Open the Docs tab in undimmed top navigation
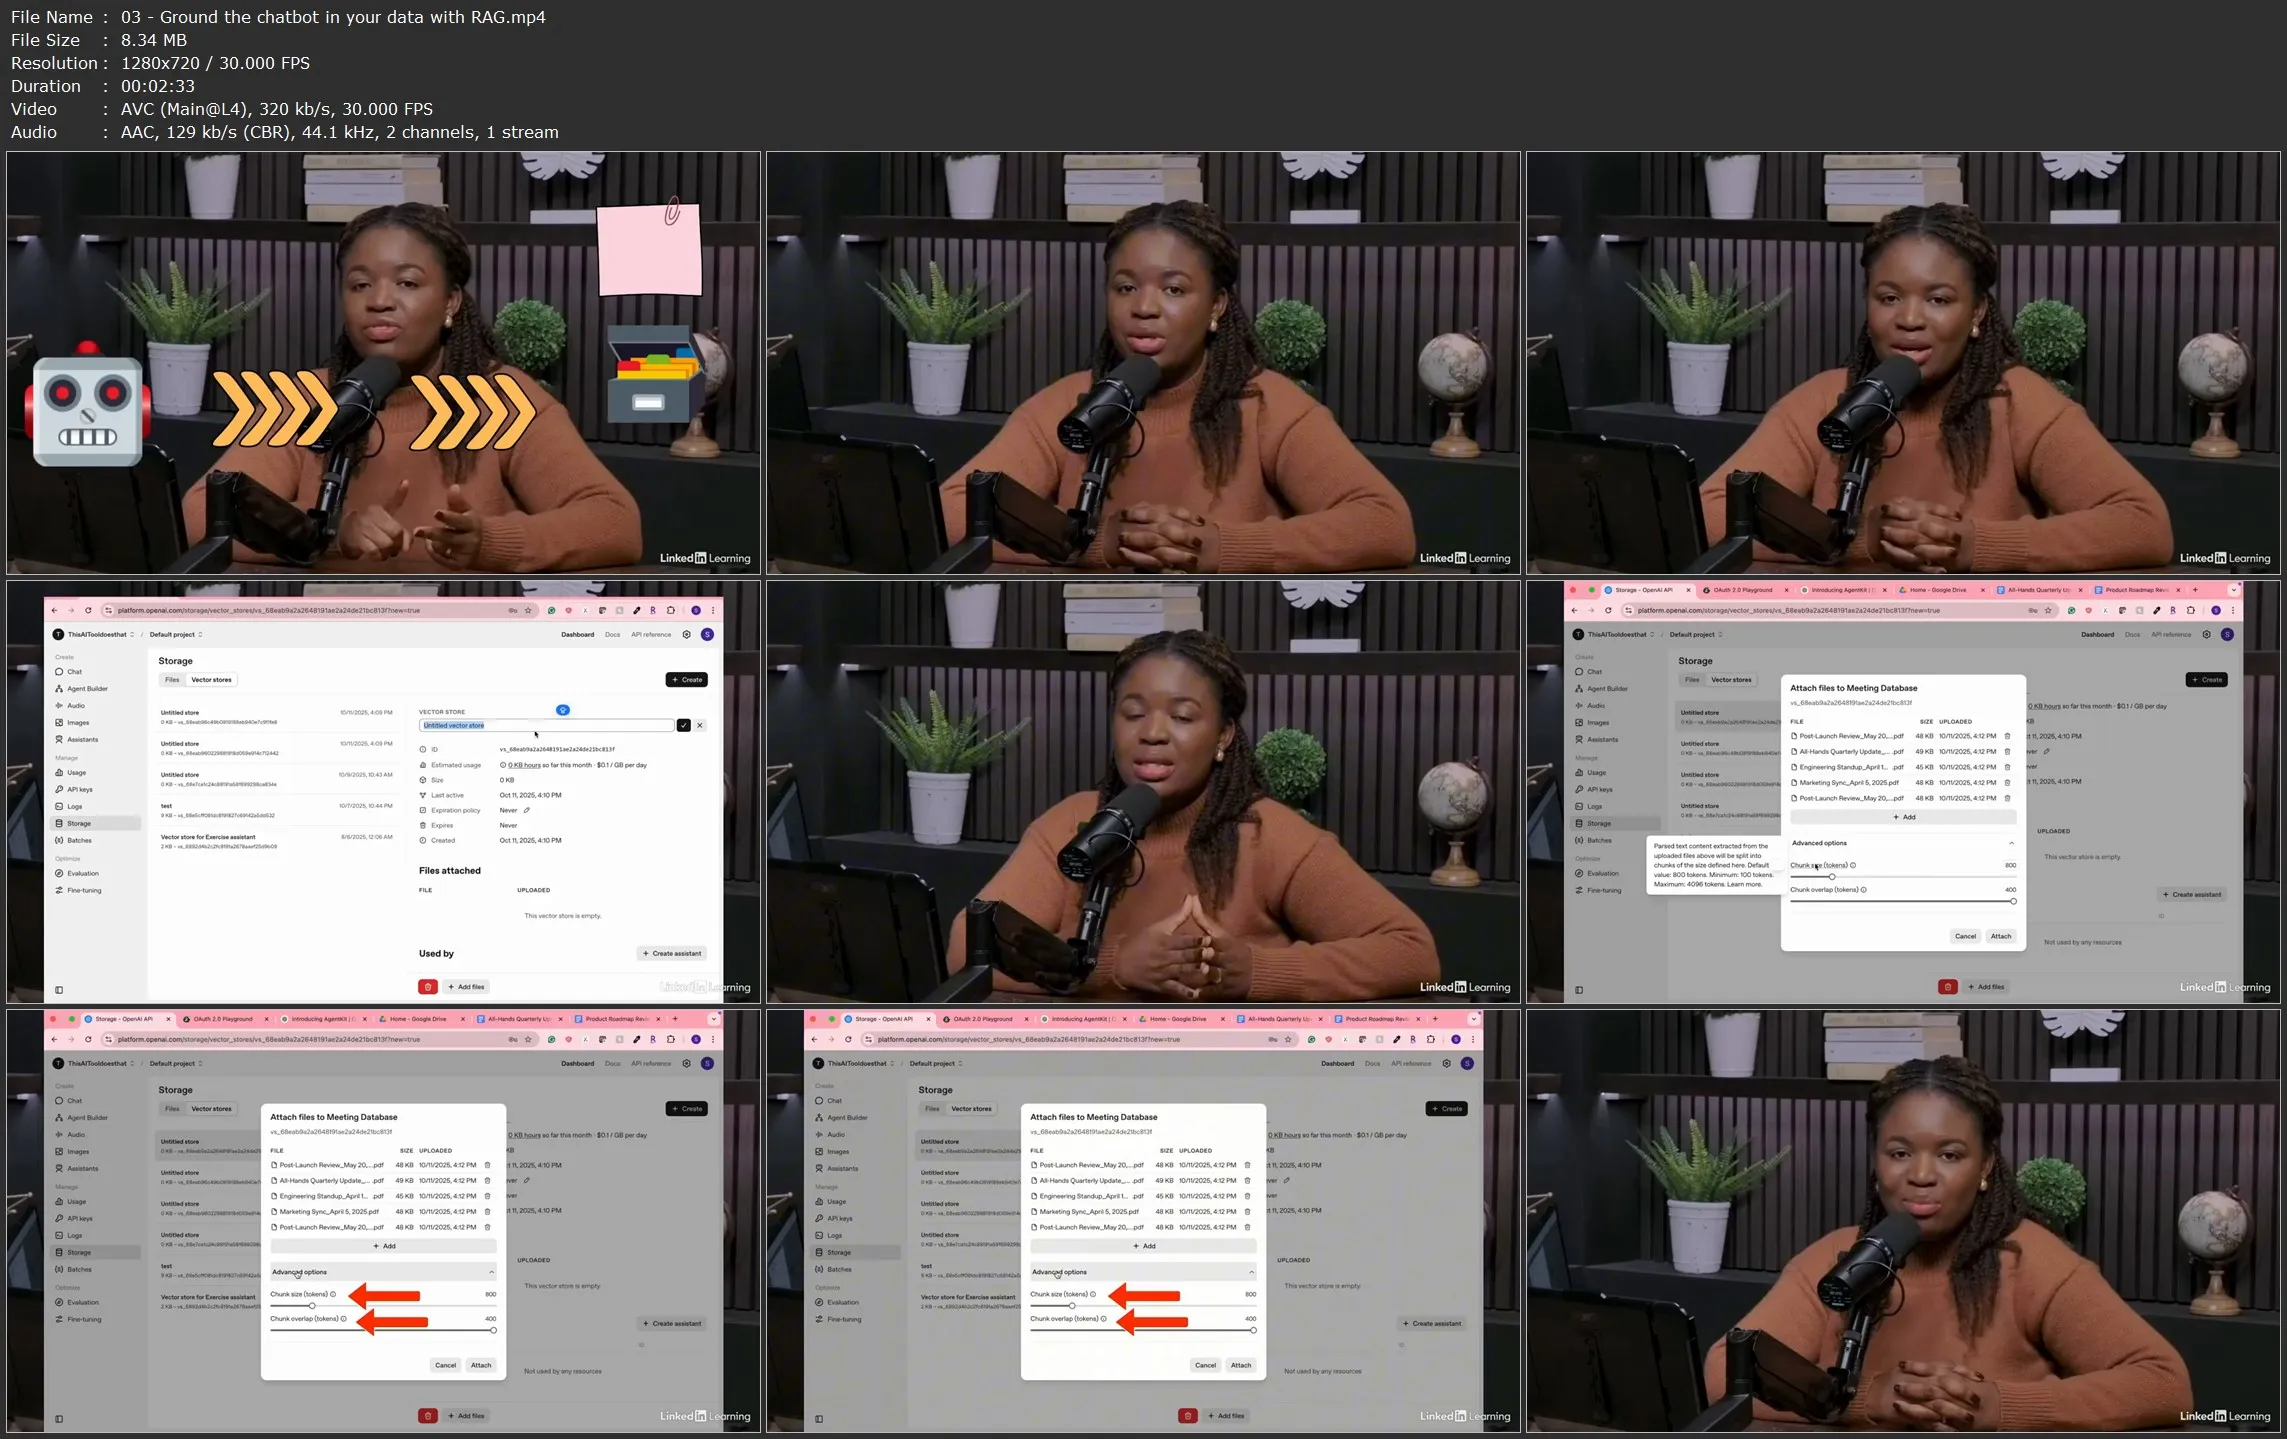The width and height of the screenshot is (2287, 1439). tap(612, 634)
